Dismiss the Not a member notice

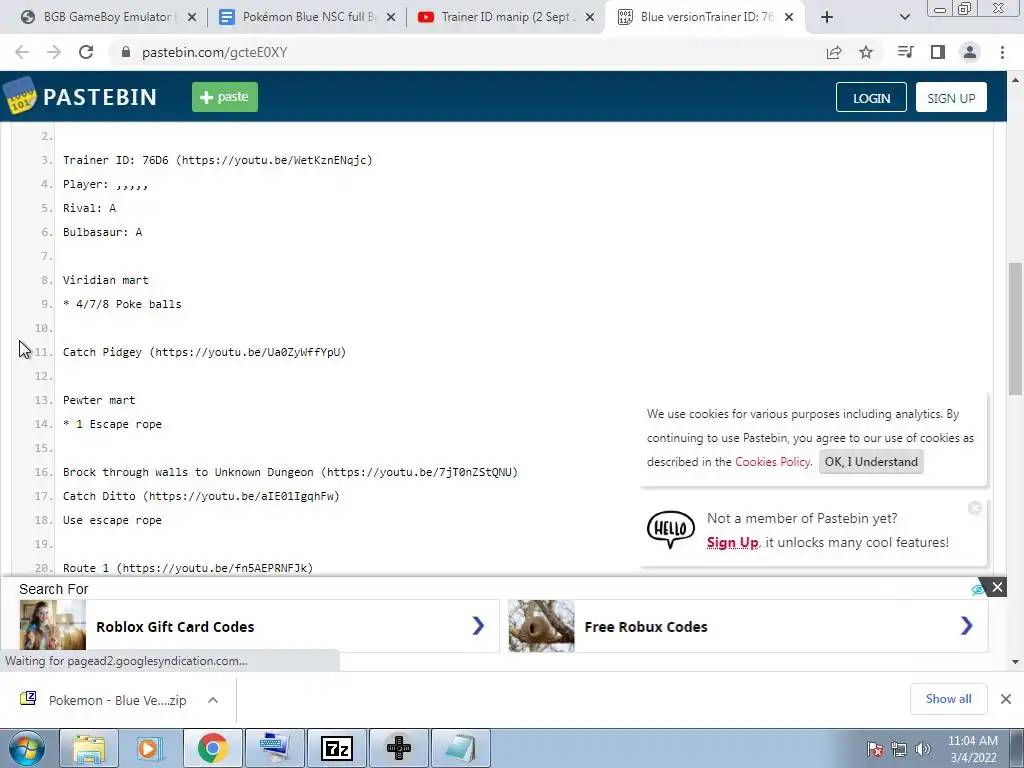[x=975, y=508]
